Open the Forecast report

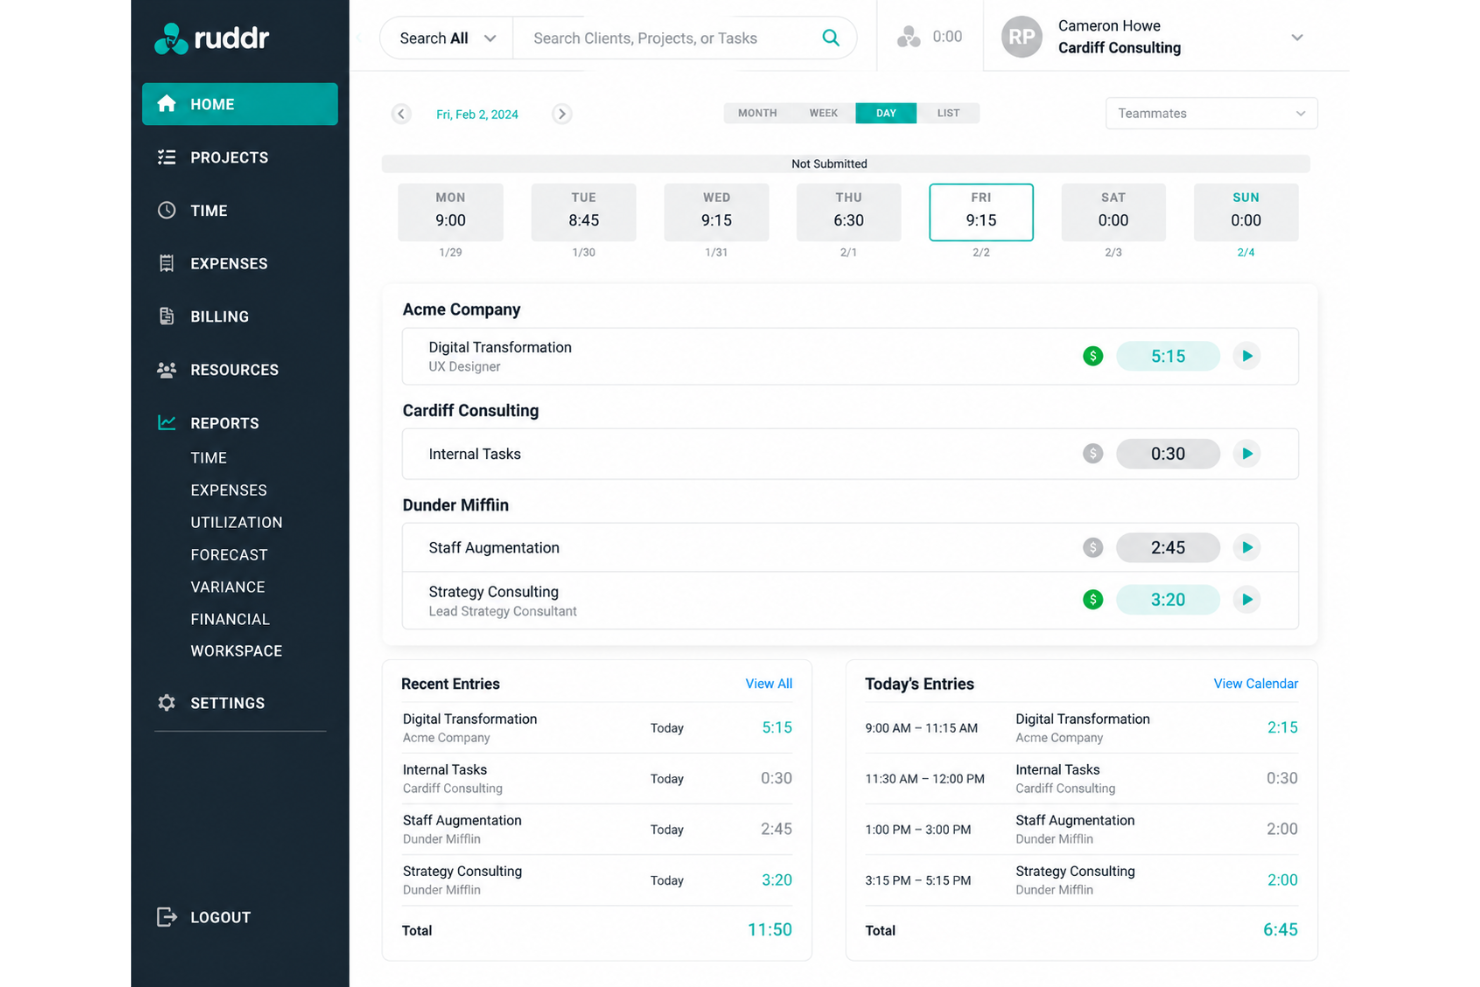click(229, 555)
